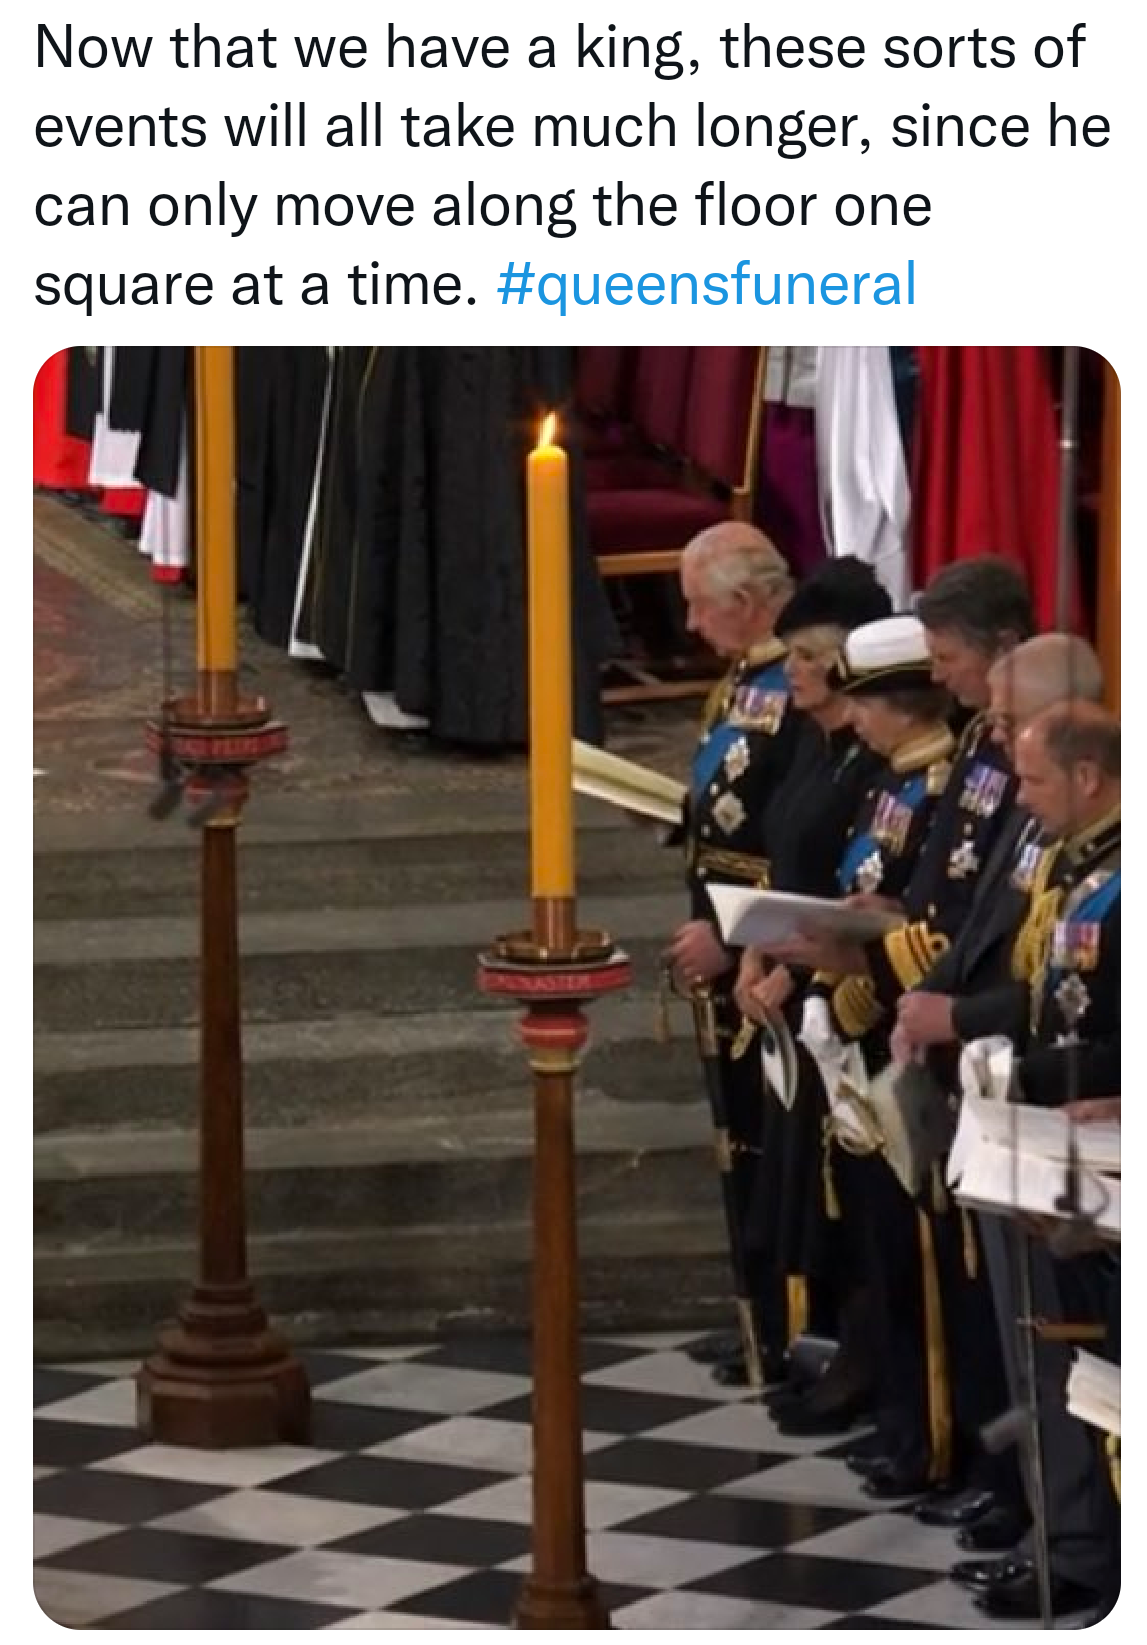Click the open order-of-service booklet in photo
Screen dimensions: 1147x1645
click(x=790, y=917)
